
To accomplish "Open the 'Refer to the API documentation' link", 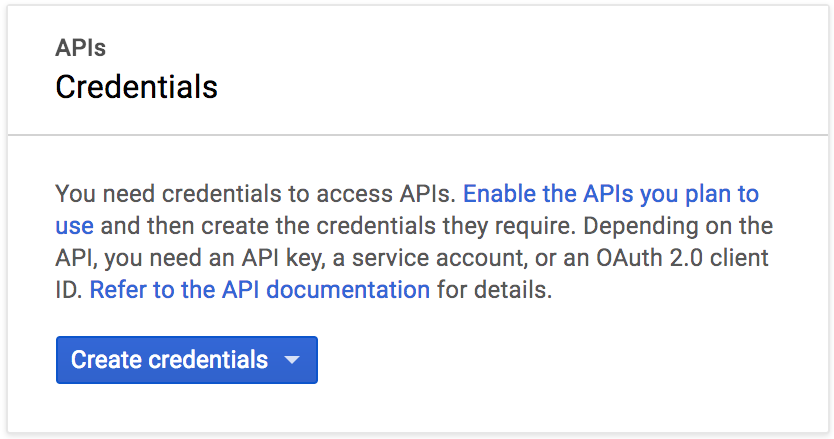I will (x=260, y=290).
